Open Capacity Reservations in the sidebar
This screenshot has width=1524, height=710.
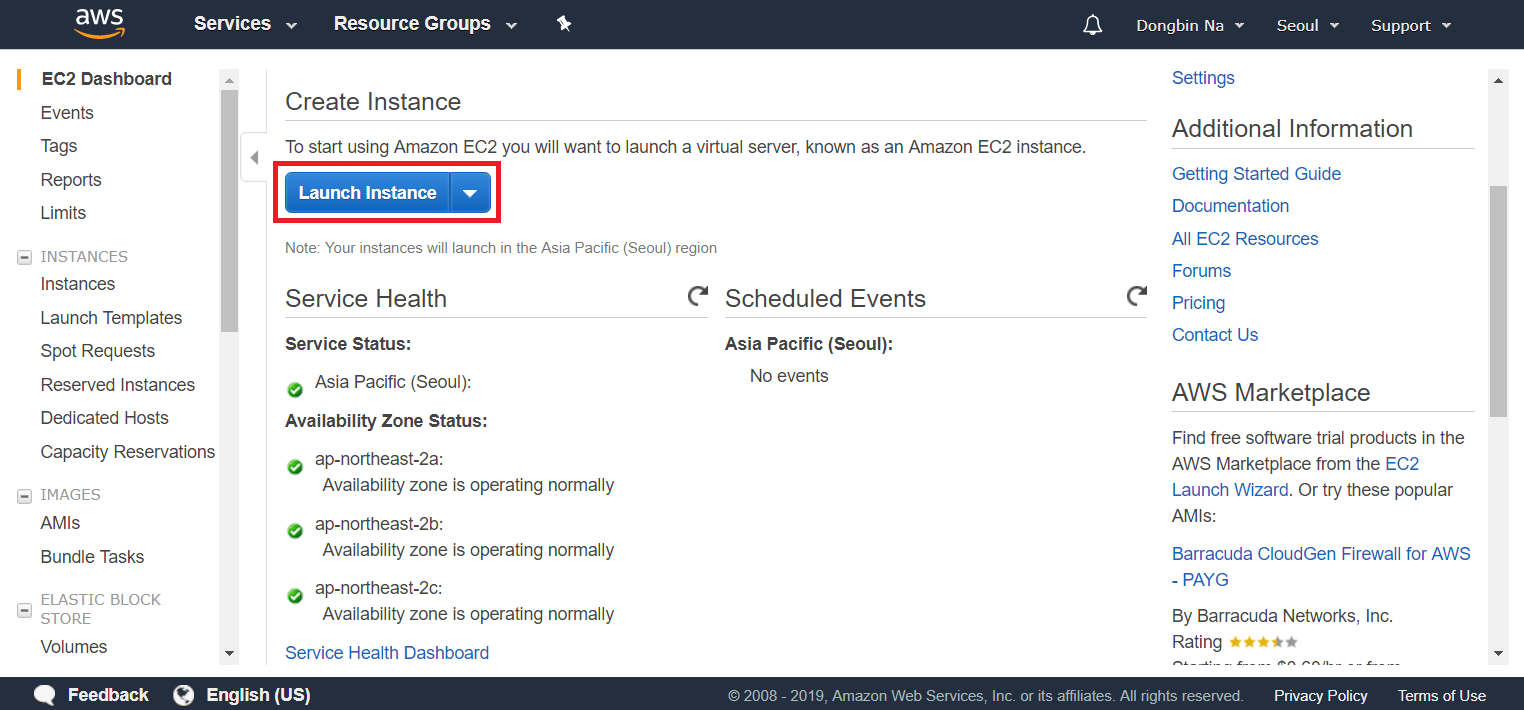[x=128, y=452]
